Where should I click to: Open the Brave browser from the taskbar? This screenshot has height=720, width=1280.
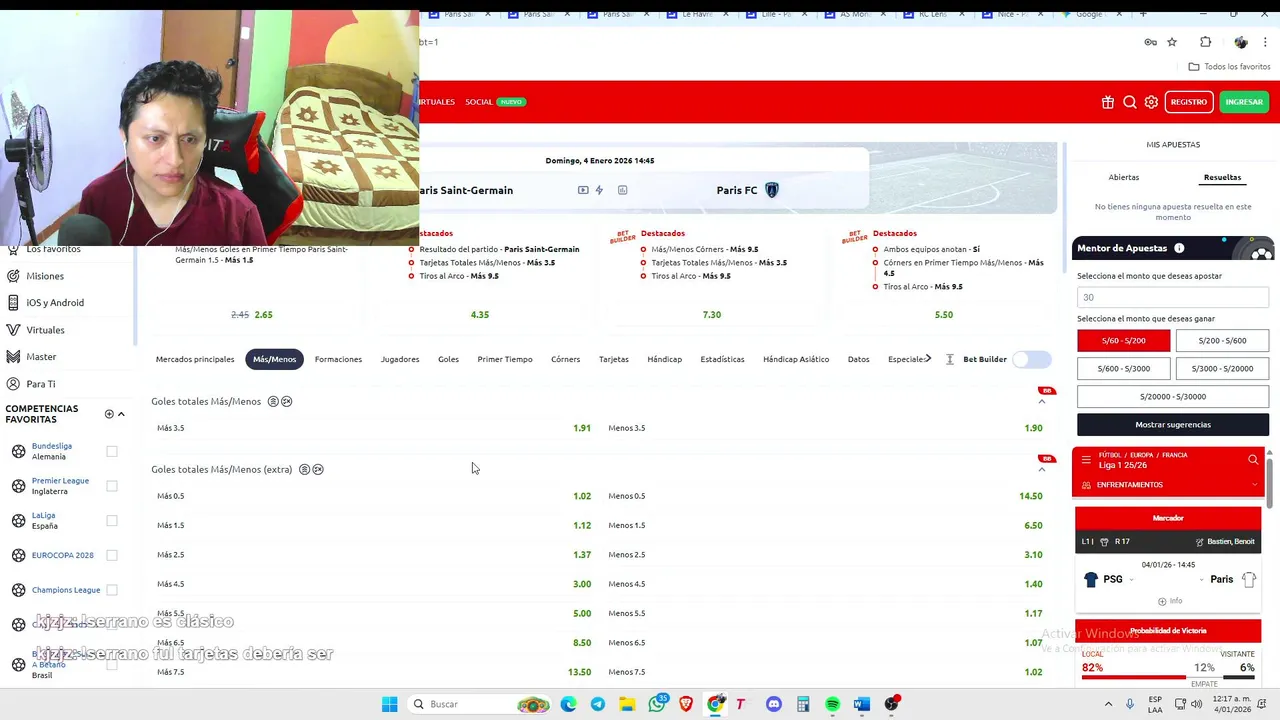pyautogui.click(x=686, y=704)
